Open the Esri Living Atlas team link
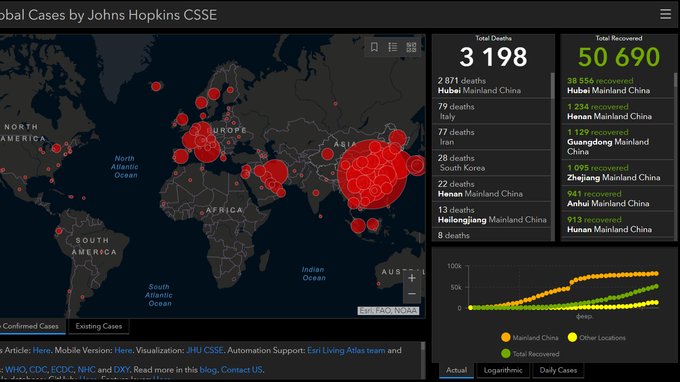Image resolution: width=680 pixels, height=382 pixels. pos(346,350)
